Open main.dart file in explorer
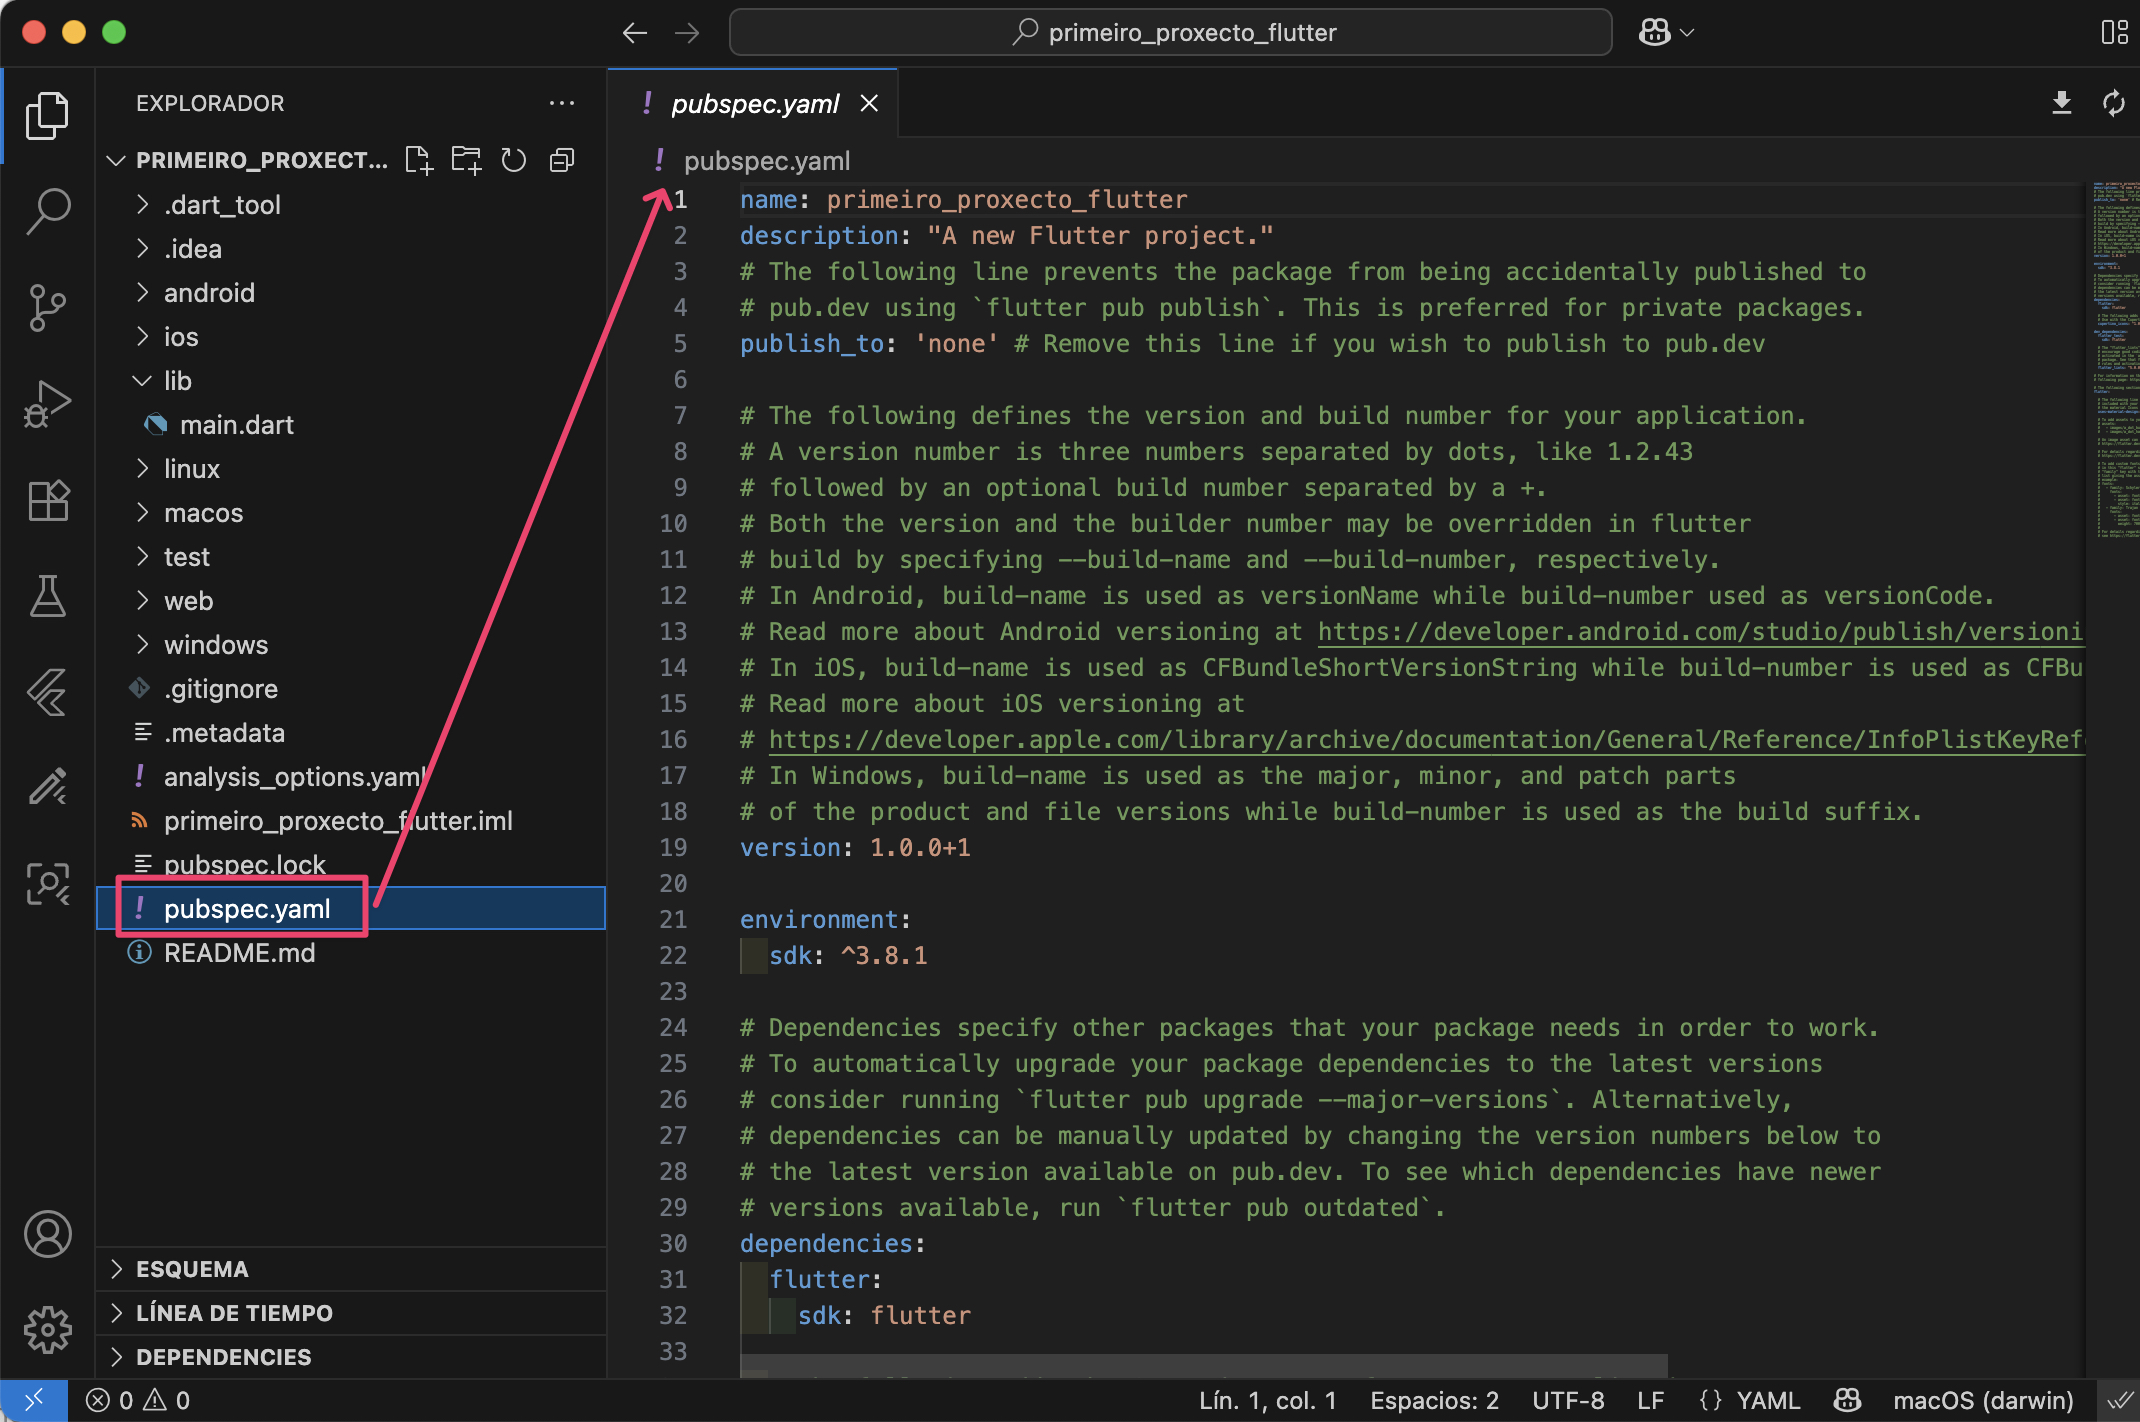Viewport: 2140px width, 1422px height. 236,425
